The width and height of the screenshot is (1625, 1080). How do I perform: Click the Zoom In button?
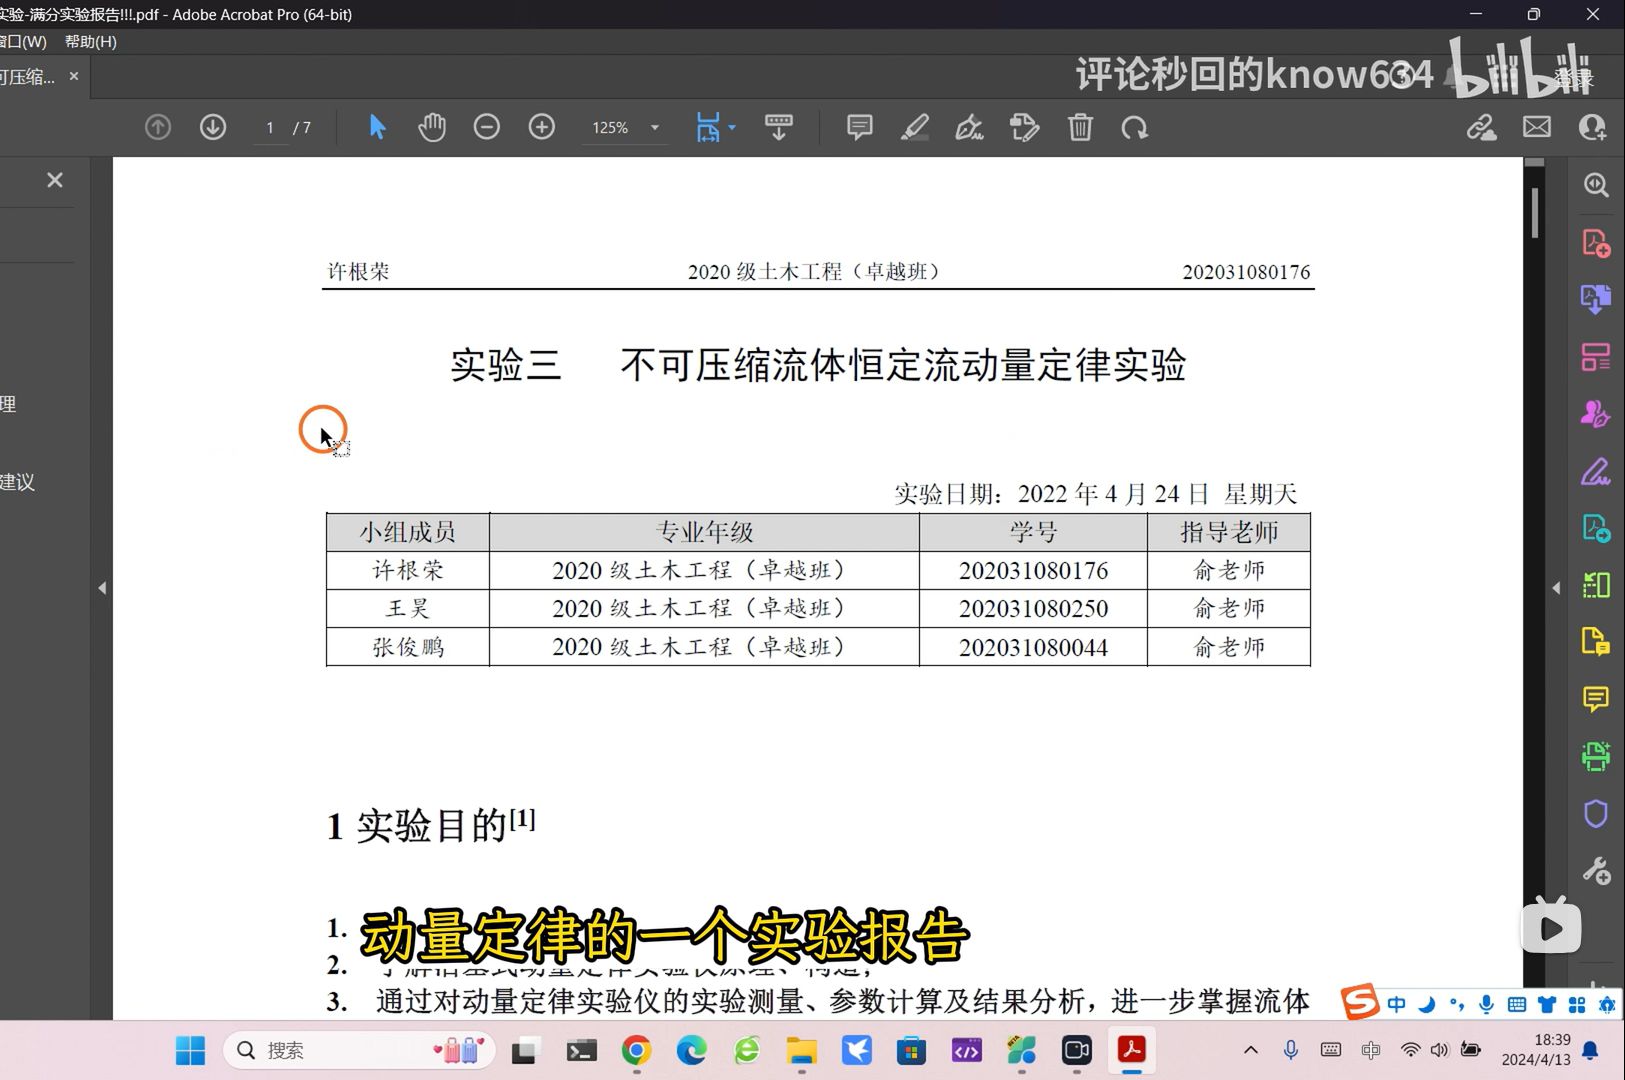pos(541,127)
